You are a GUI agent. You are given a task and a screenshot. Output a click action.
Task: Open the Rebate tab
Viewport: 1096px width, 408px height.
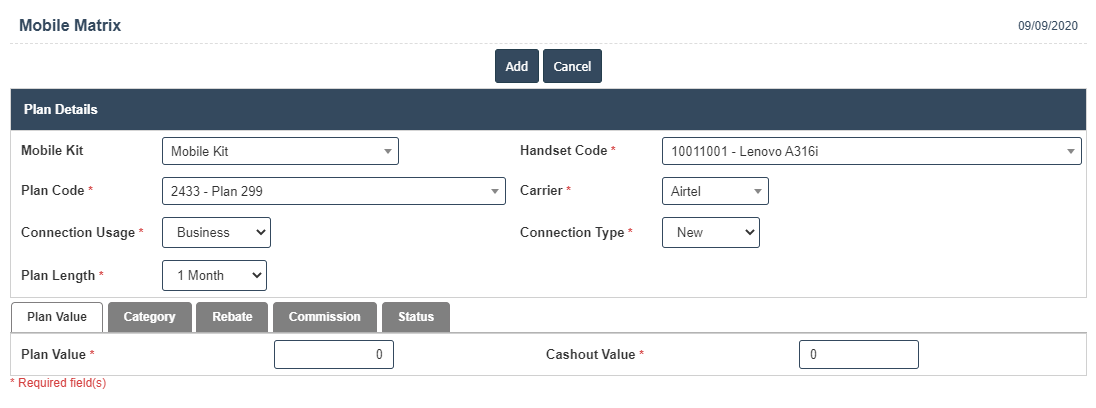pos(232,317)
